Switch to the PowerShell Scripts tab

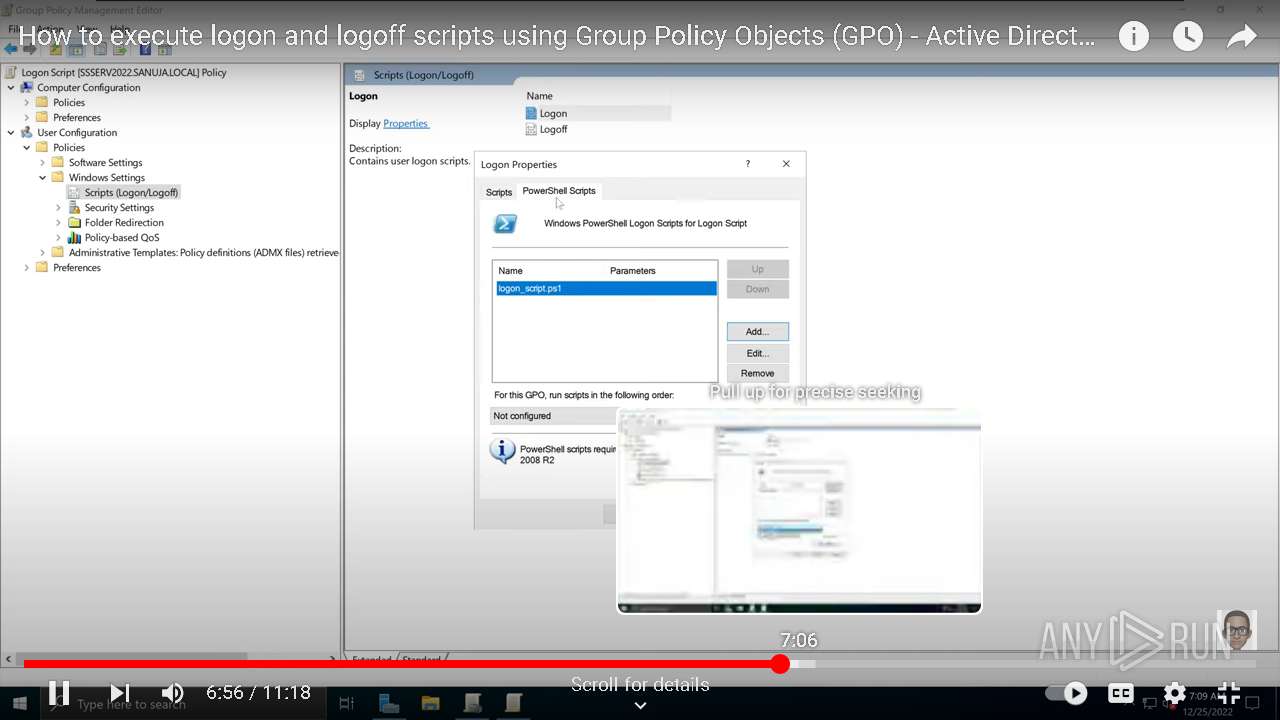(559, 190)
